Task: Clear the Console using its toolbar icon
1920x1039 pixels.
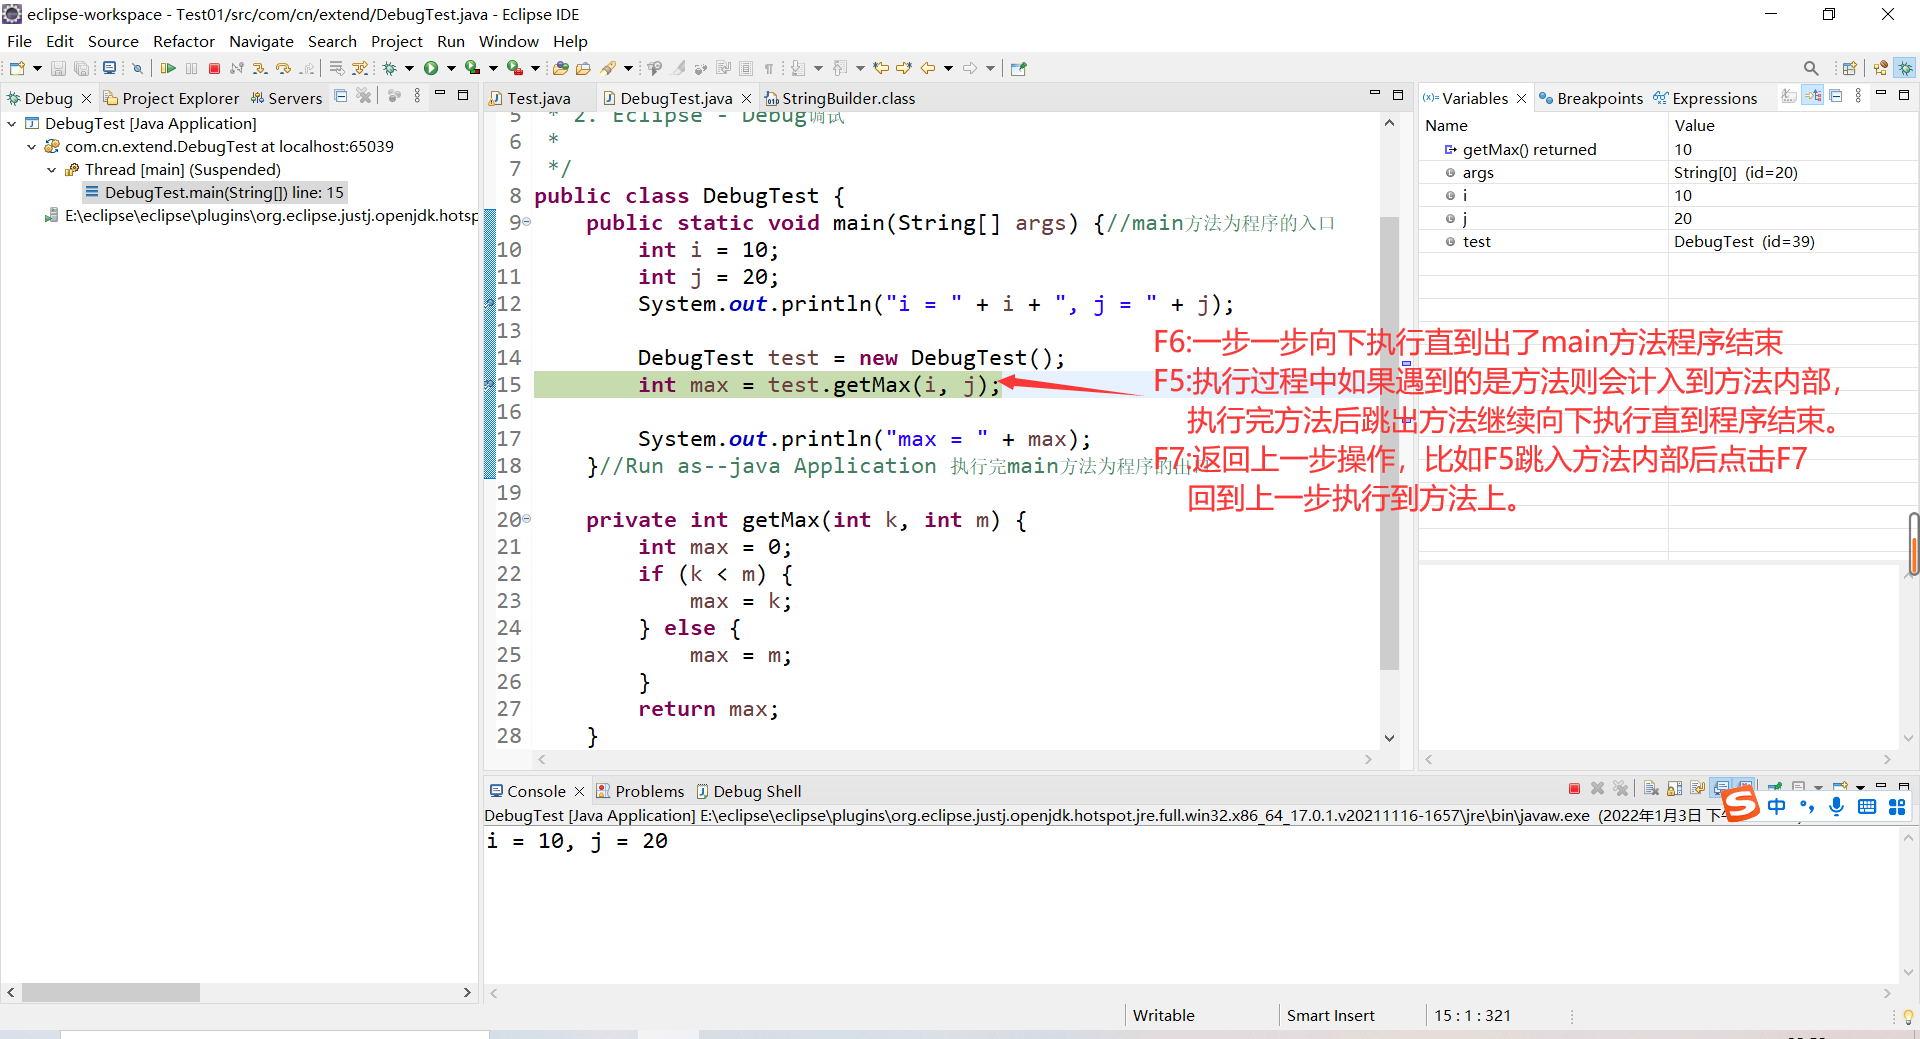Action: point(1652,789)
